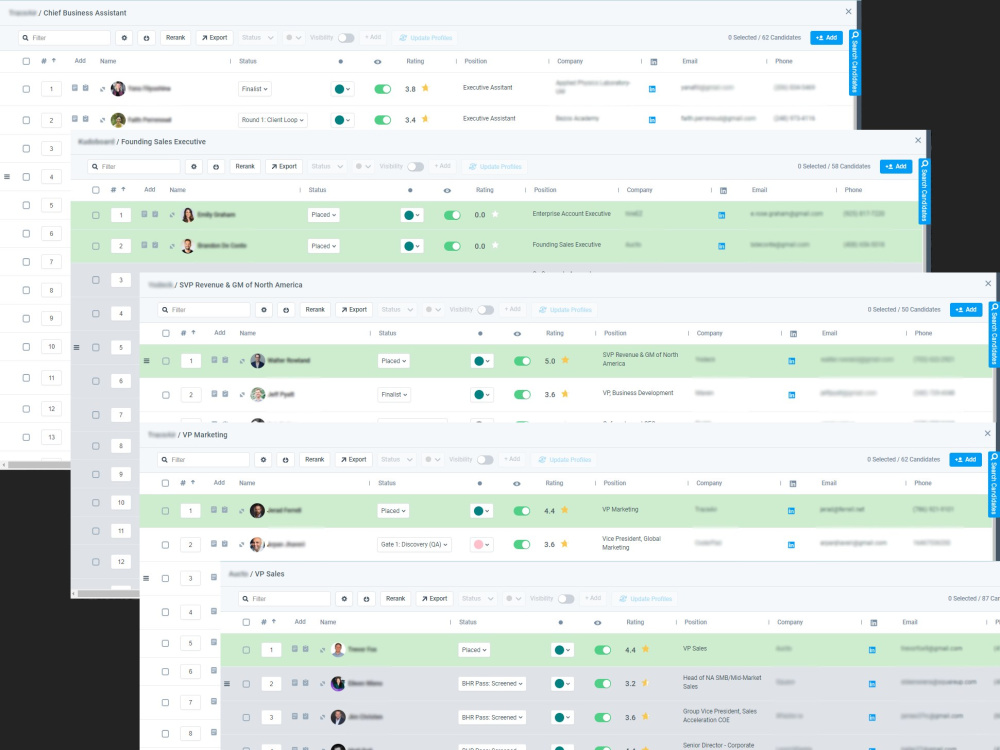Click eye column header icon in Founding Sales Executive
This screenshot has height=750, width=1000.
tap(447, 190)
